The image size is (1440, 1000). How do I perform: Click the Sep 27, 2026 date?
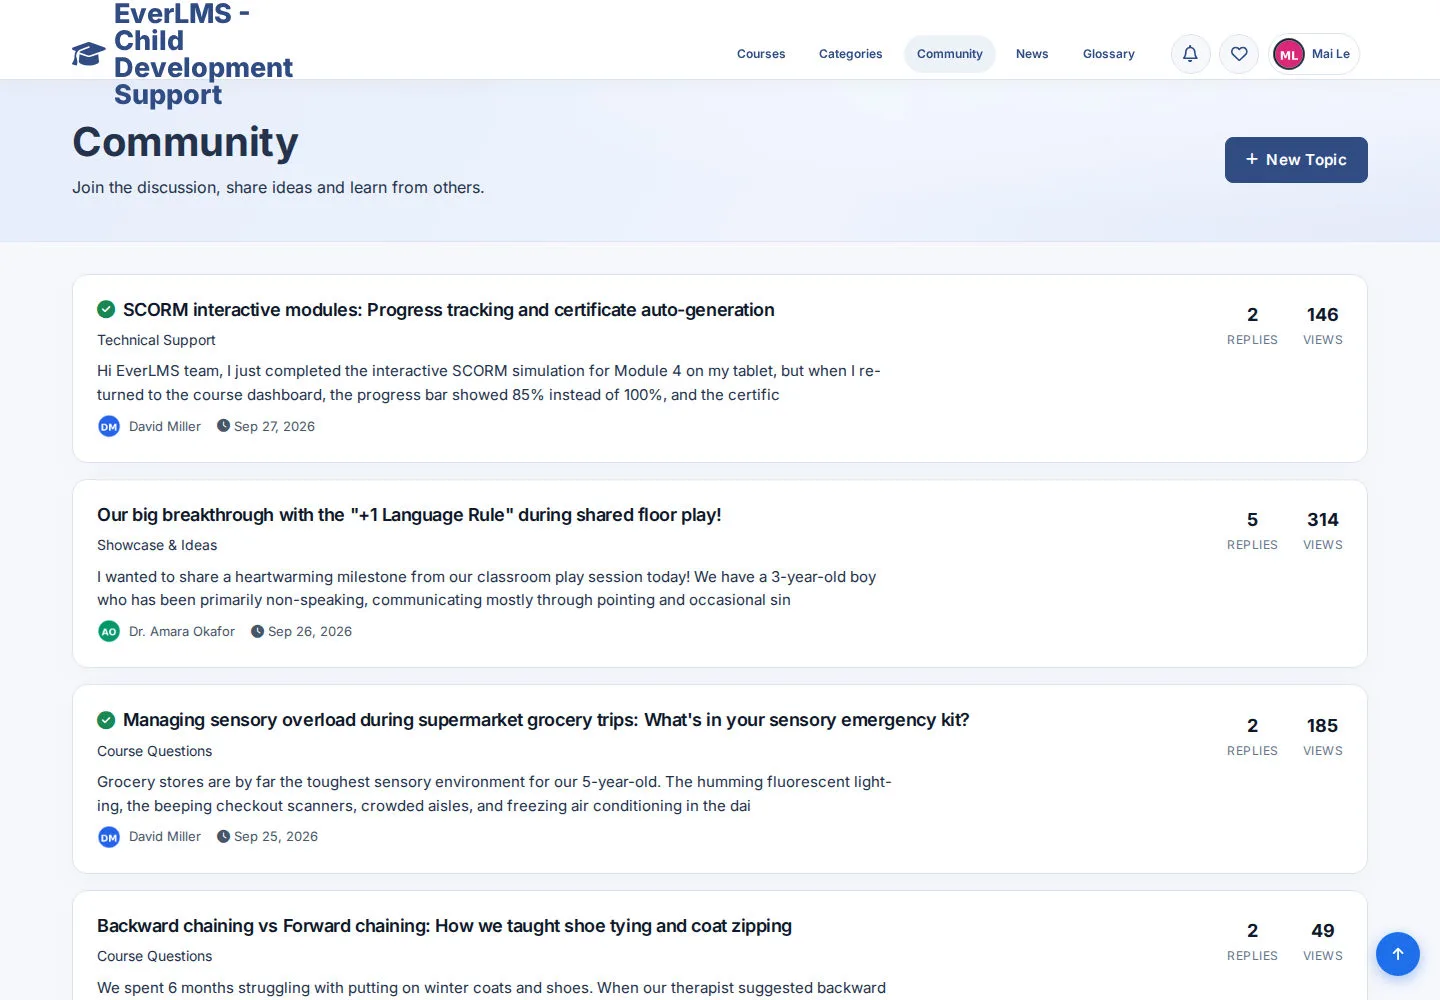(274, 426)
